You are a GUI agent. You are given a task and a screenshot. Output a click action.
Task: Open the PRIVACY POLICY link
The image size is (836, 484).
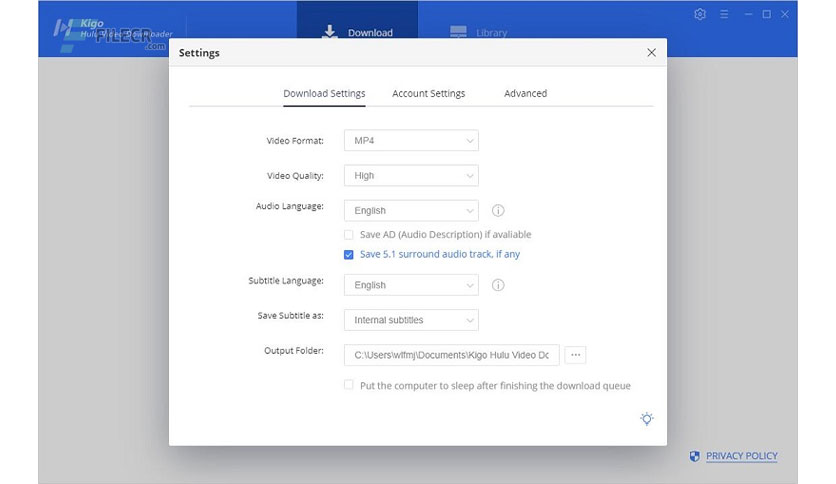click(x=742, y=456)
